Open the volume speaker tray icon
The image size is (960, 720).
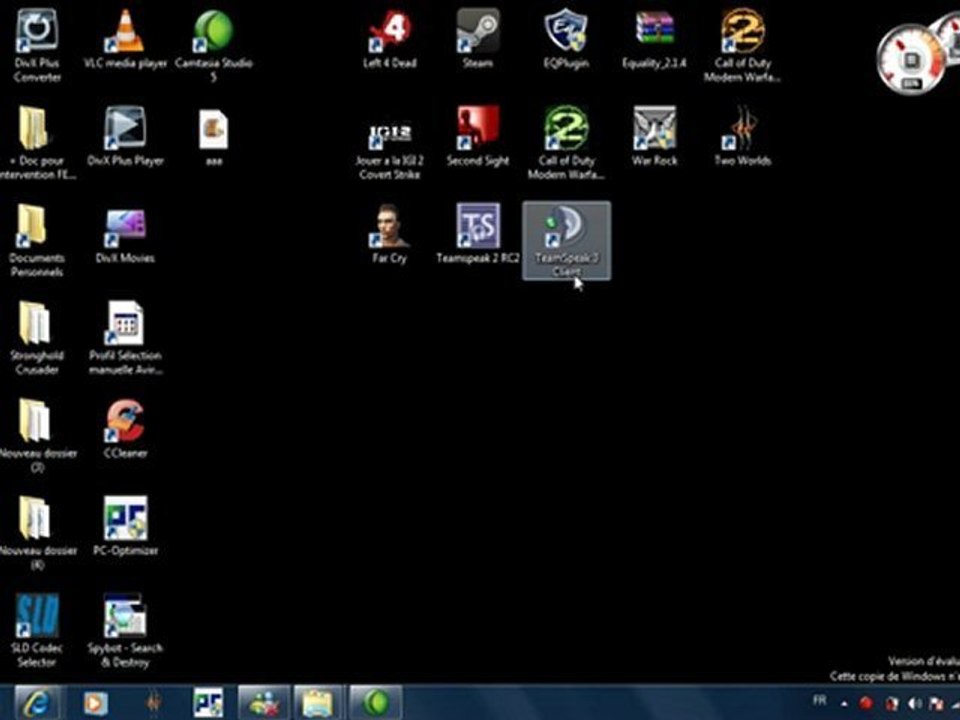pyautogui.click(x=914, y=703)
